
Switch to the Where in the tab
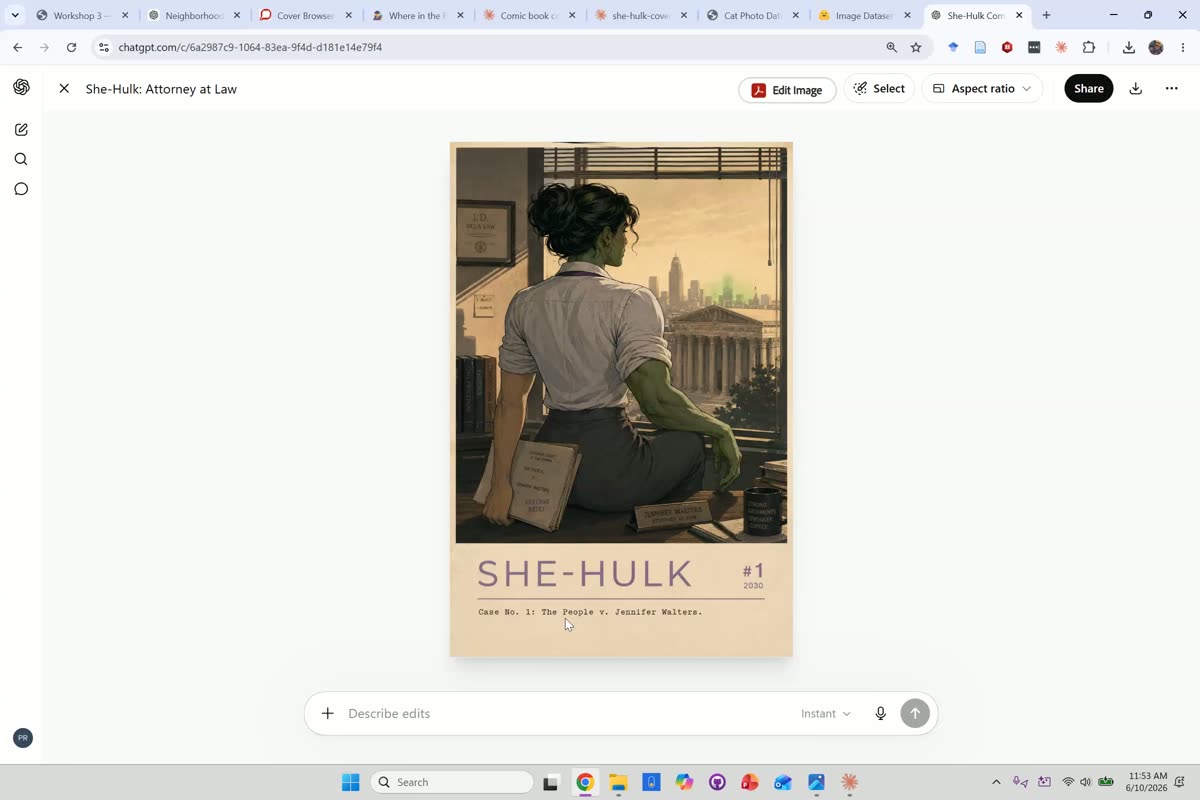point(417,15)
